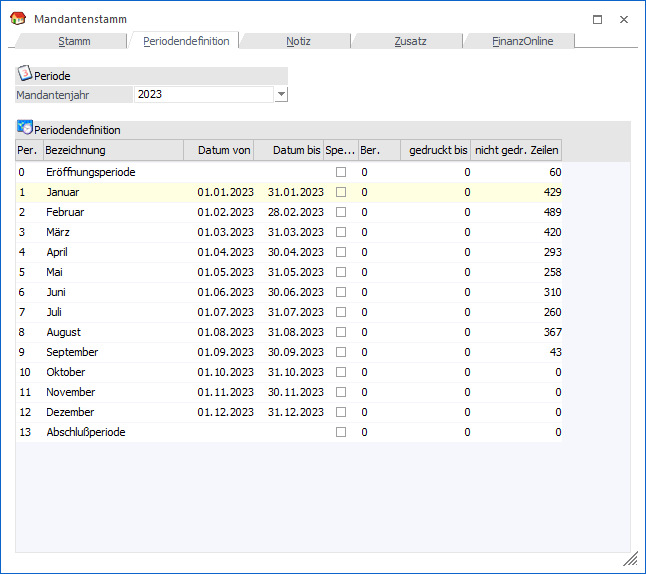Enable the checkbox in the Eröffnungsperiode row
The height and width of the screenshot is (574, 646).
tap(341, 172)
